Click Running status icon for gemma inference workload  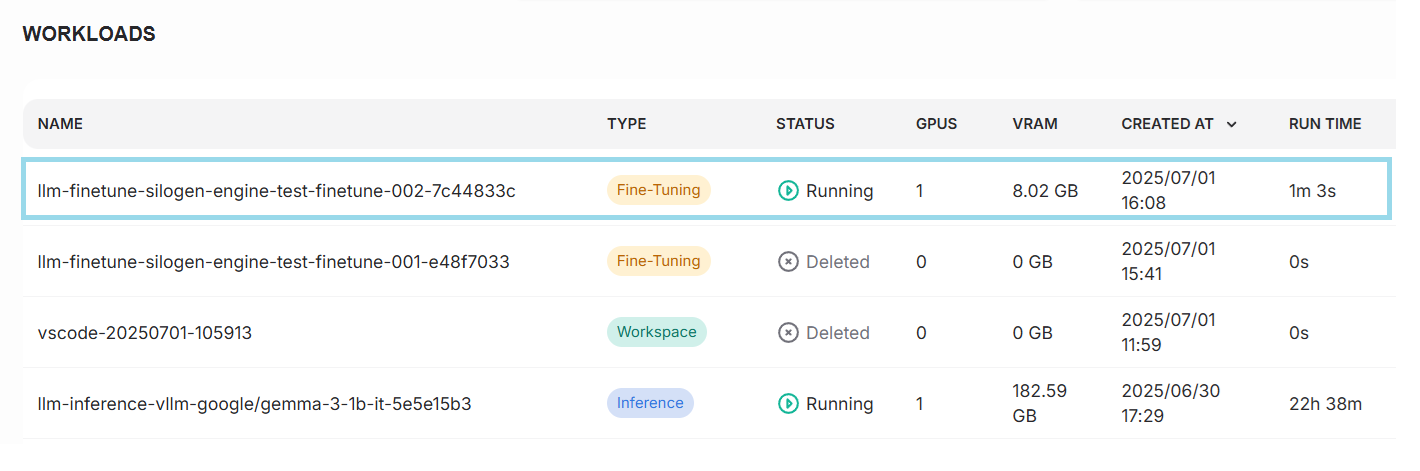tap(788, 404)
